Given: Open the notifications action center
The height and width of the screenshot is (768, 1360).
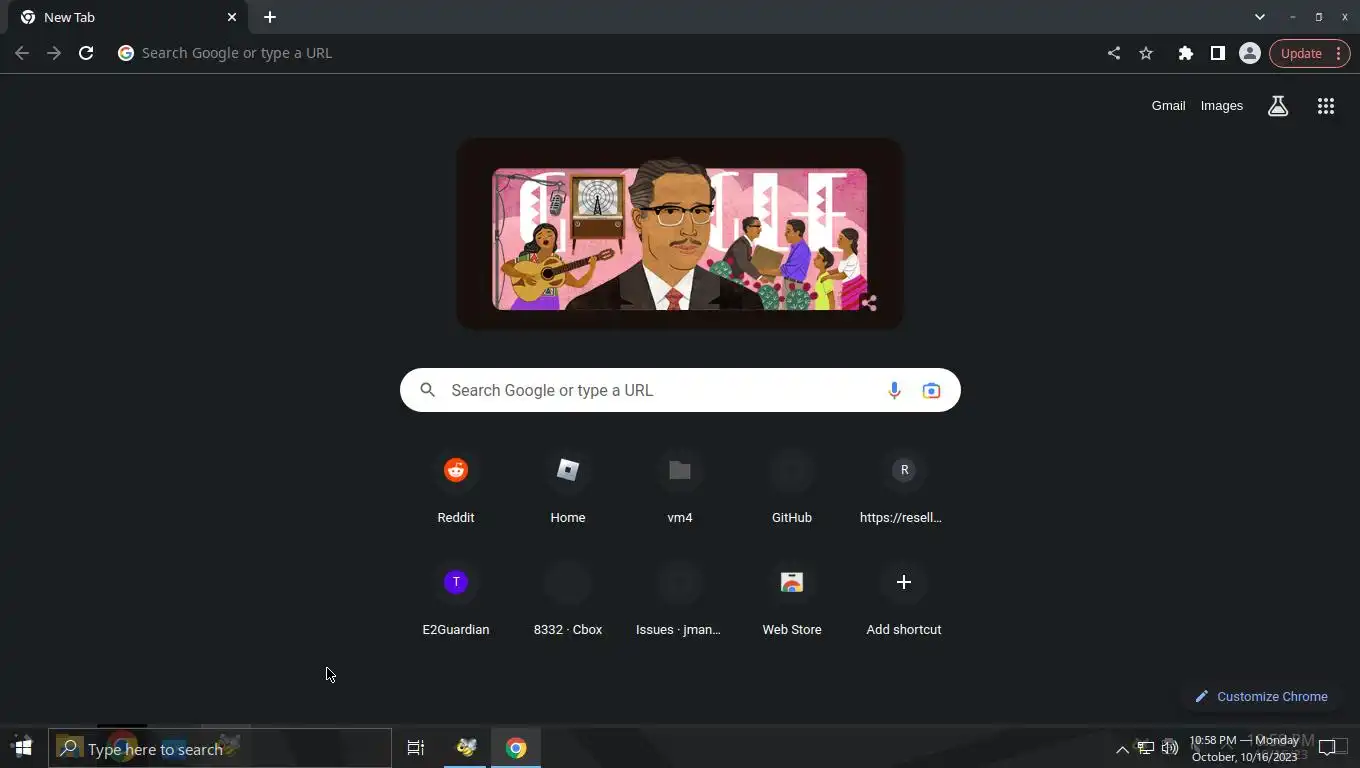Looking at the screenshot, I should pos(1327,748).
